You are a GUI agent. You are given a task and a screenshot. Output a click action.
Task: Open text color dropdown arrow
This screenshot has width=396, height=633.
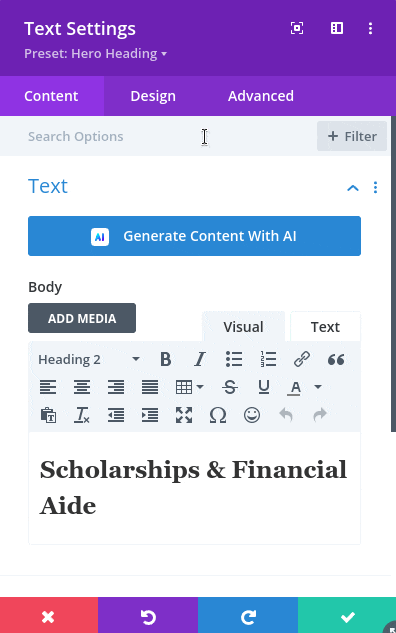coord(318,387)
